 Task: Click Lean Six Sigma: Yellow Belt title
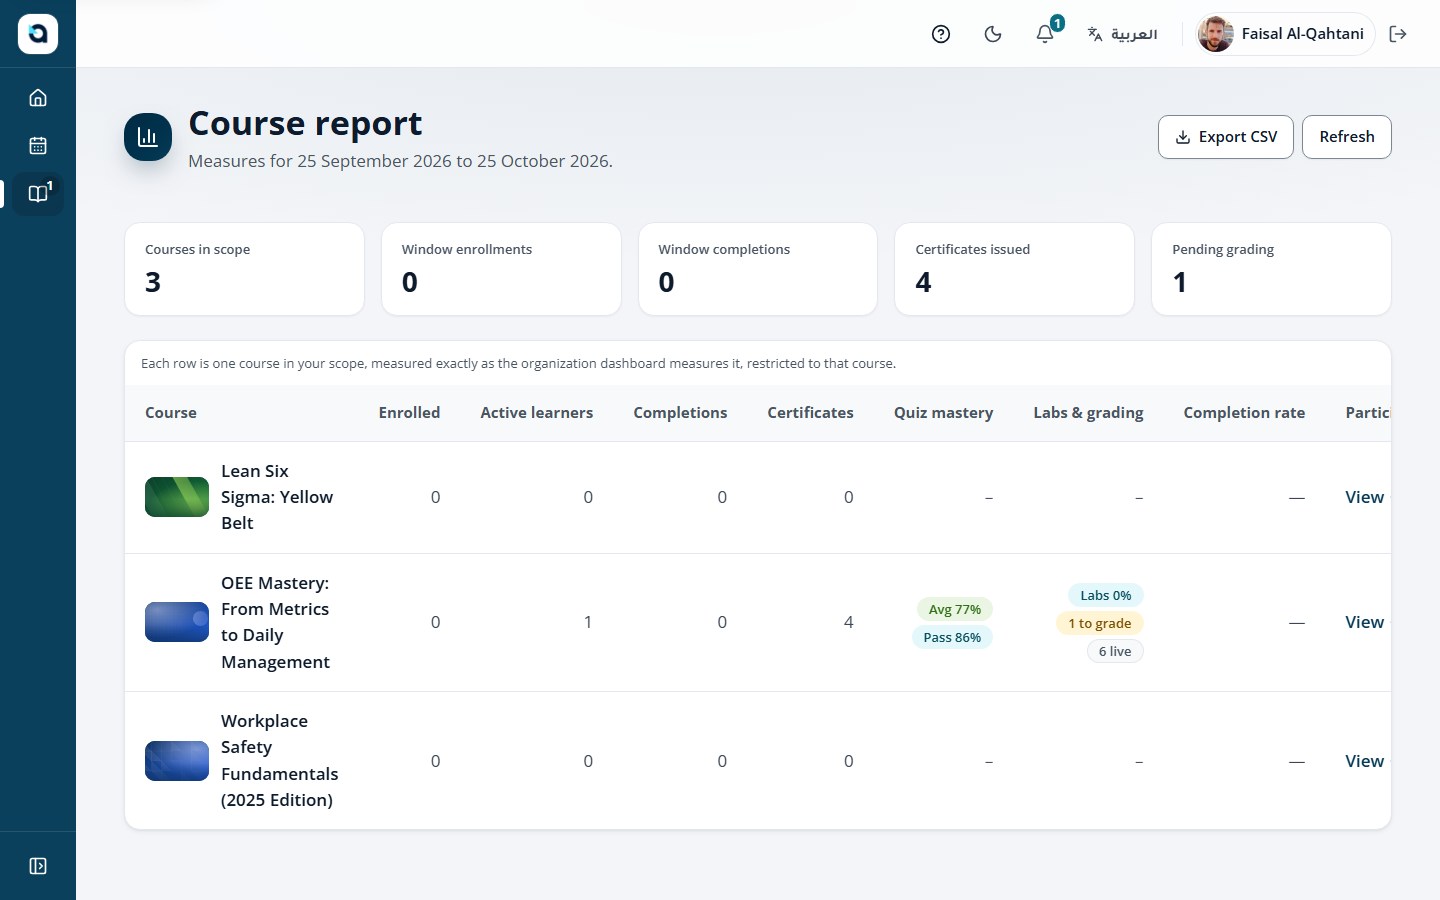click(277, 497)
